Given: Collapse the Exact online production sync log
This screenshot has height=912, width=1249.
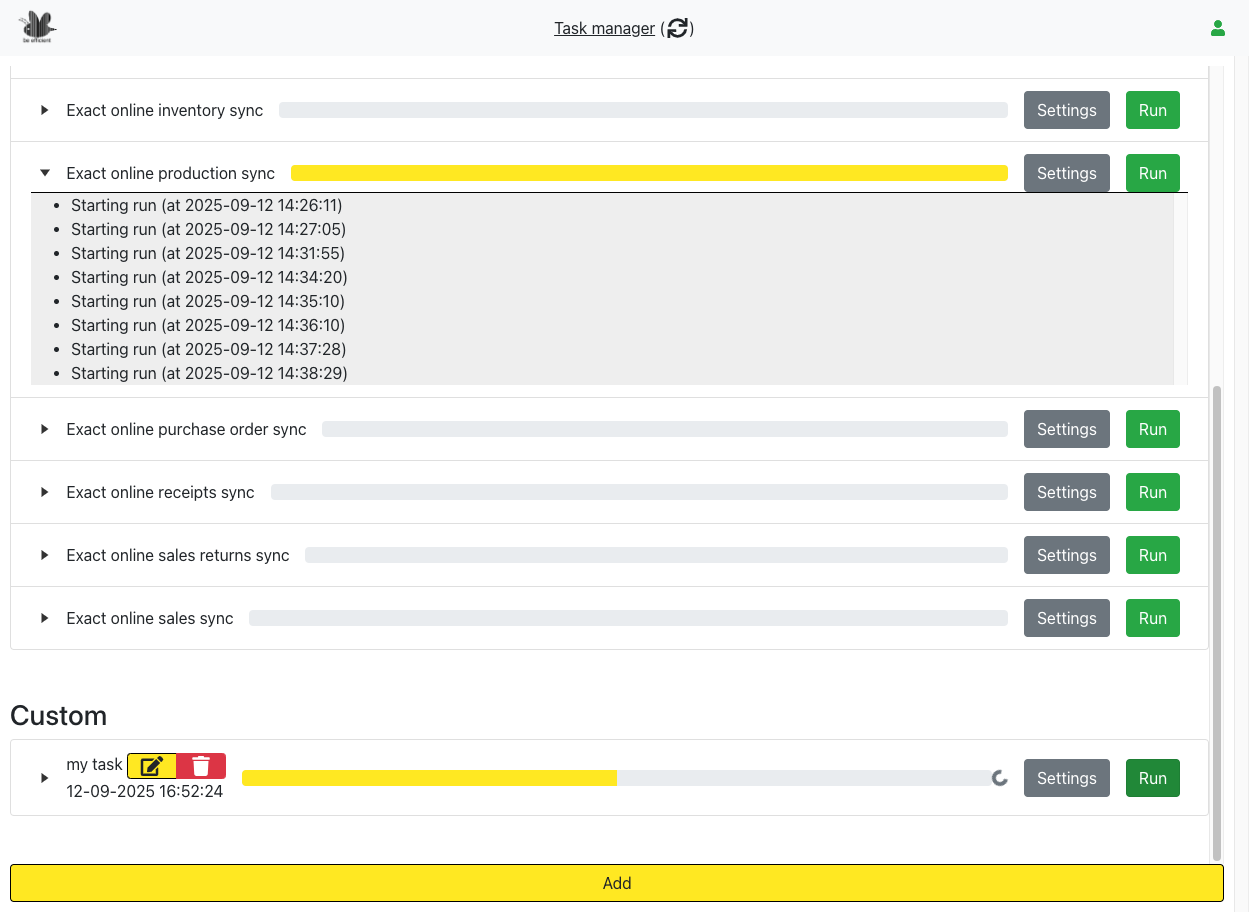Looking at the screenshot, I should click(44, 173).
